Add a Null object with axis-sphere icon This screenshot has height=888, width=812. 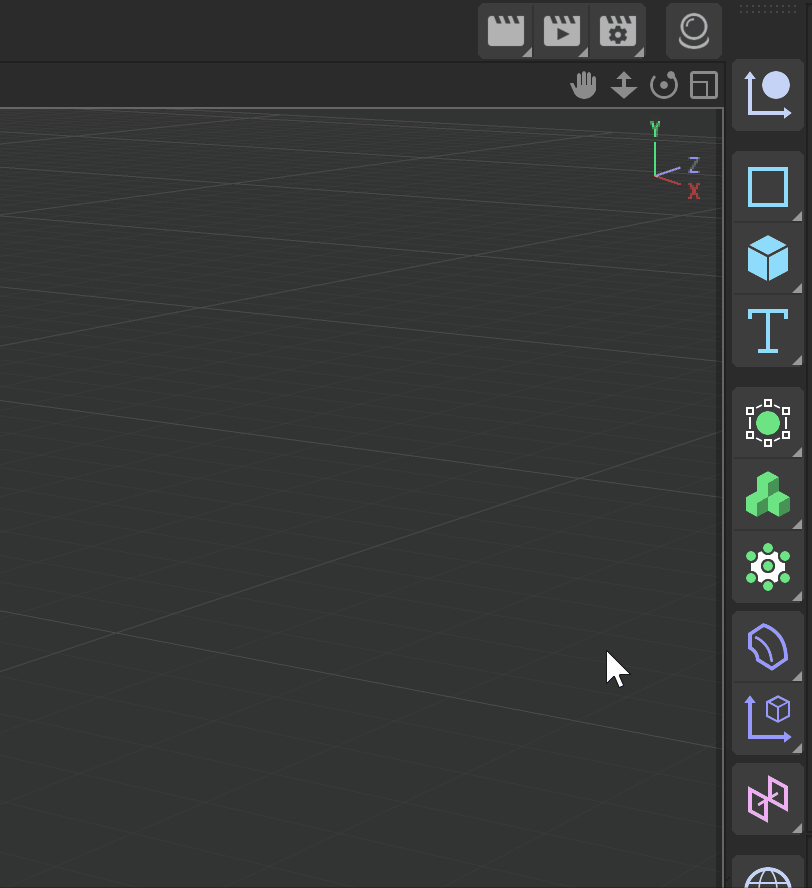(768, 95)
